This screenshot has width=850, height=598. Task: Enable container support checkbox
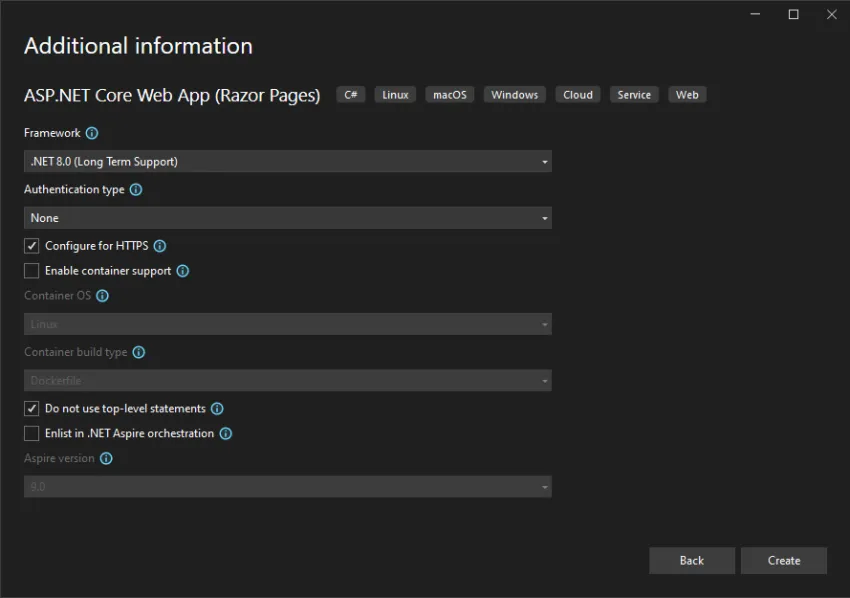pyautogui.click(x=31, y=270)
